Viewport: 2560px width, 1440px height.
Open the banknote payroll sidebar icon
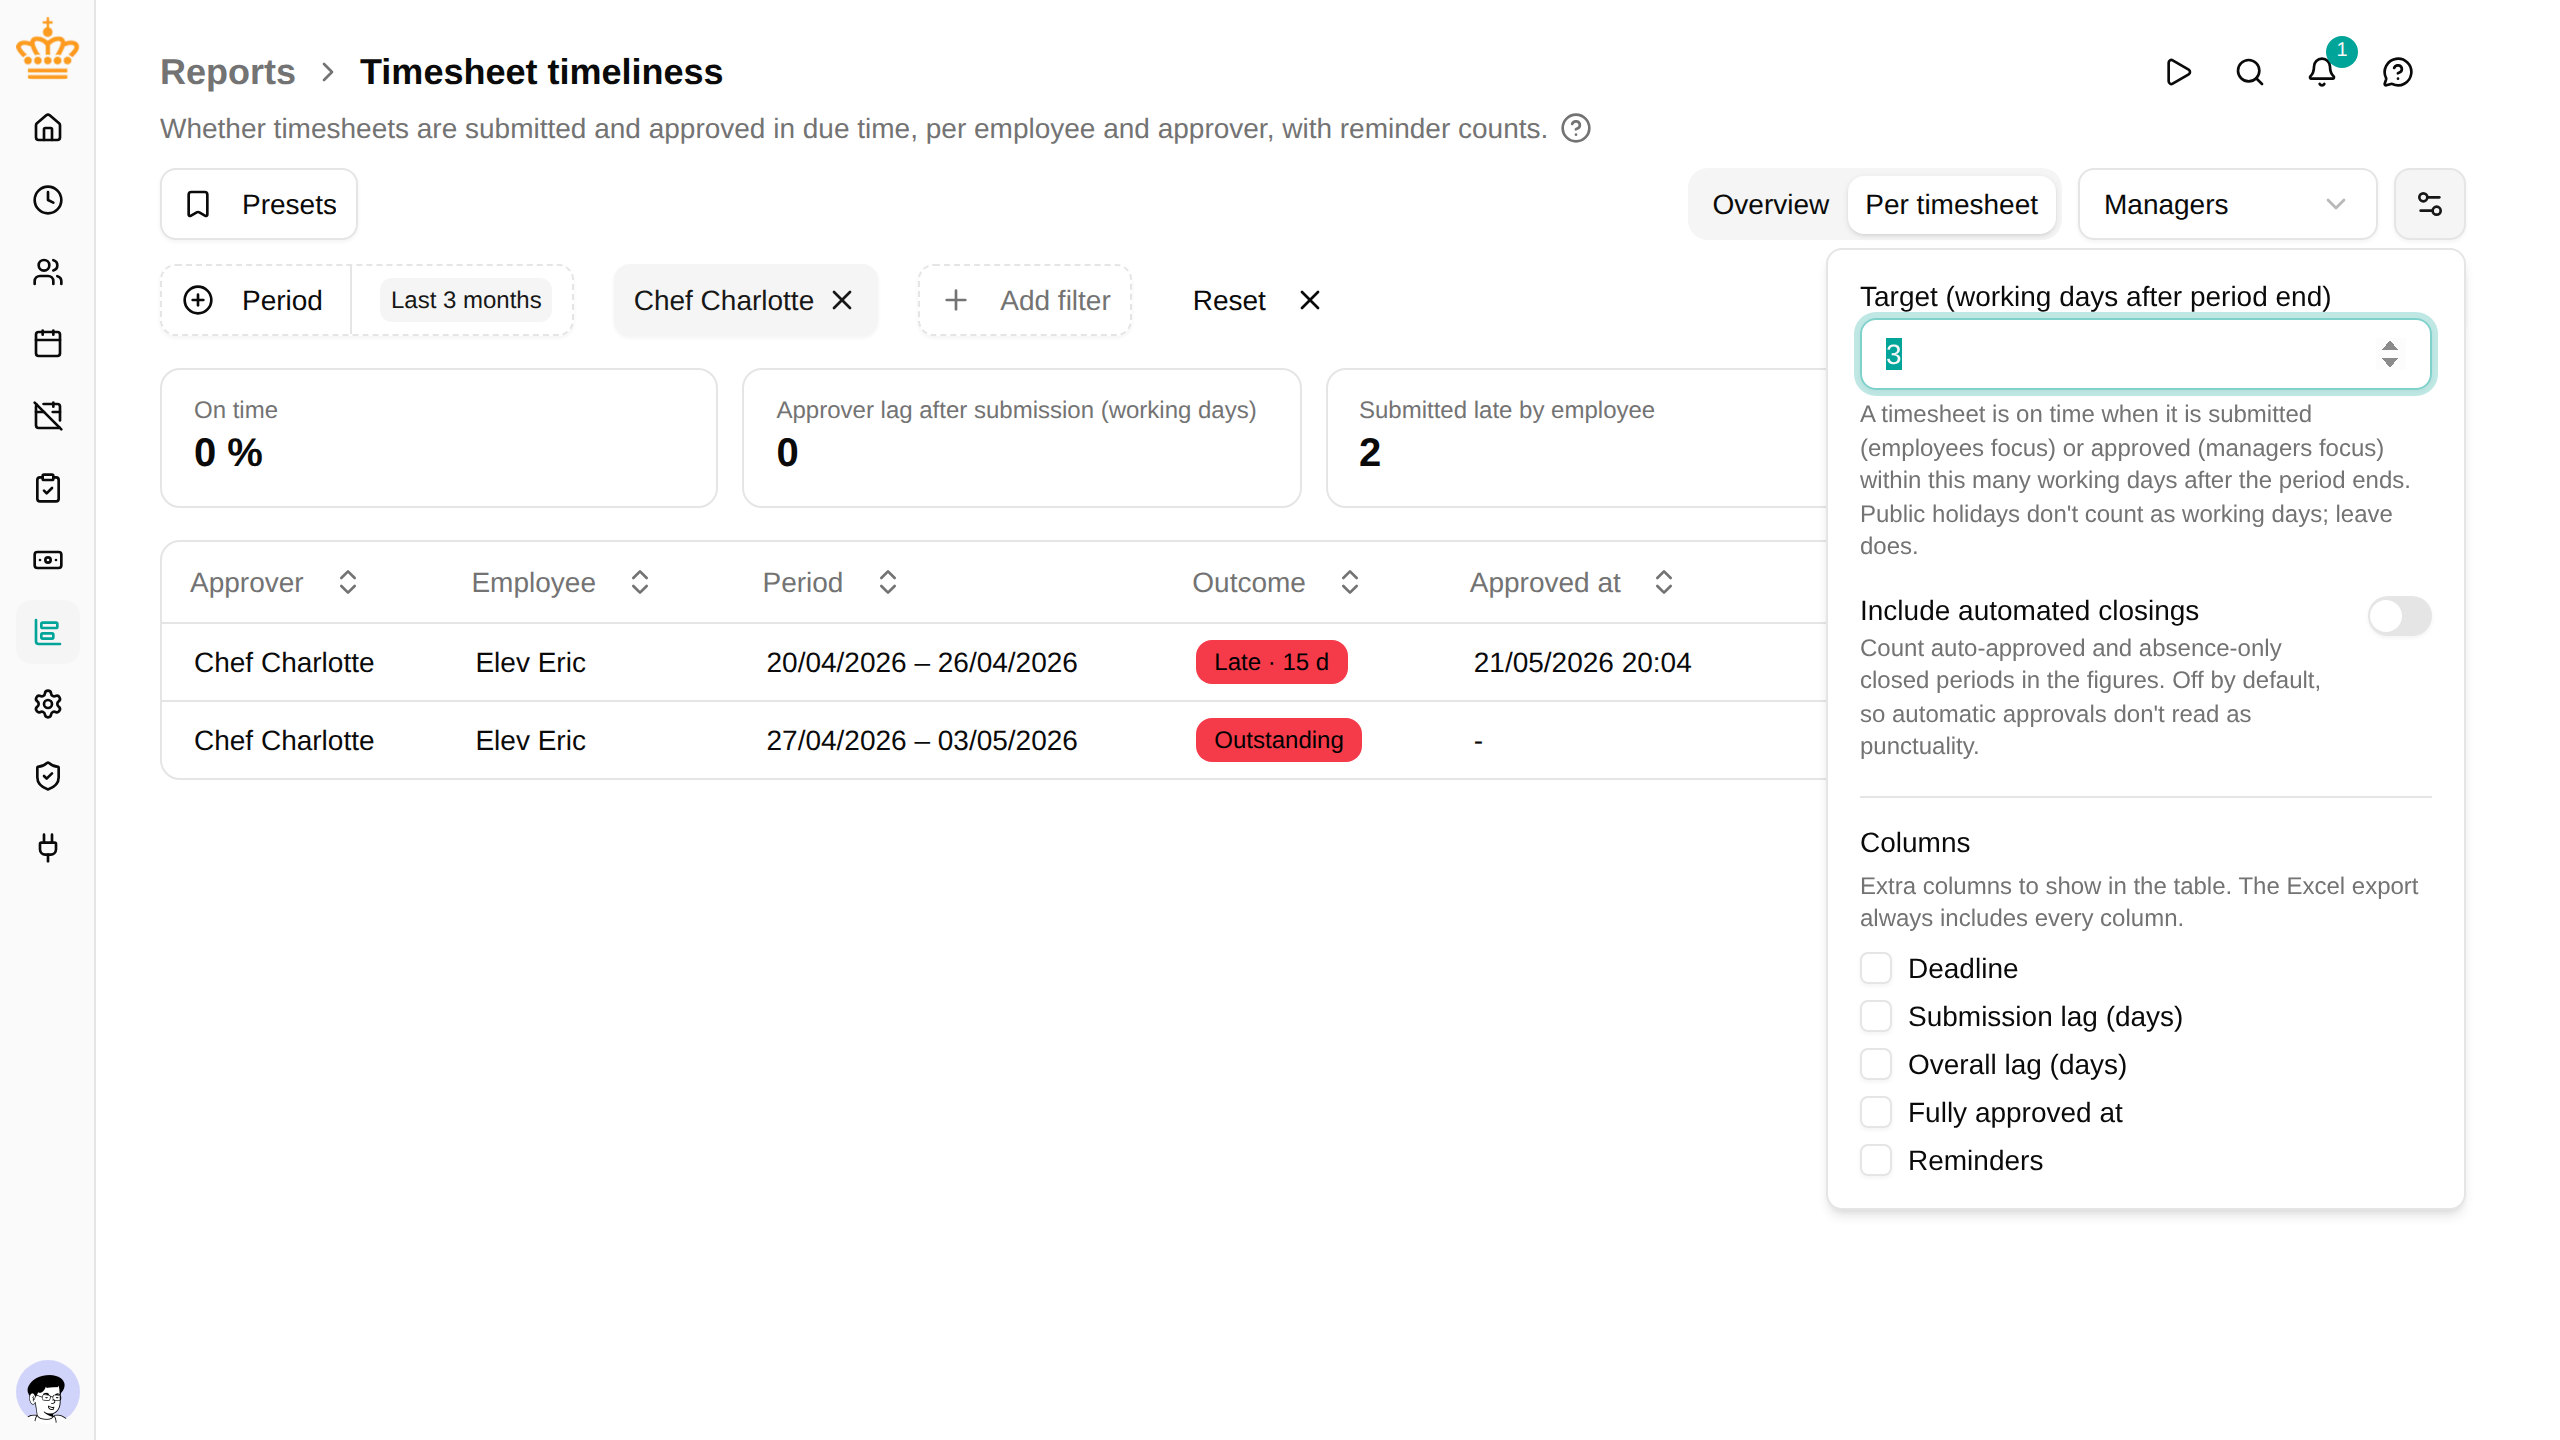point(48,560)
